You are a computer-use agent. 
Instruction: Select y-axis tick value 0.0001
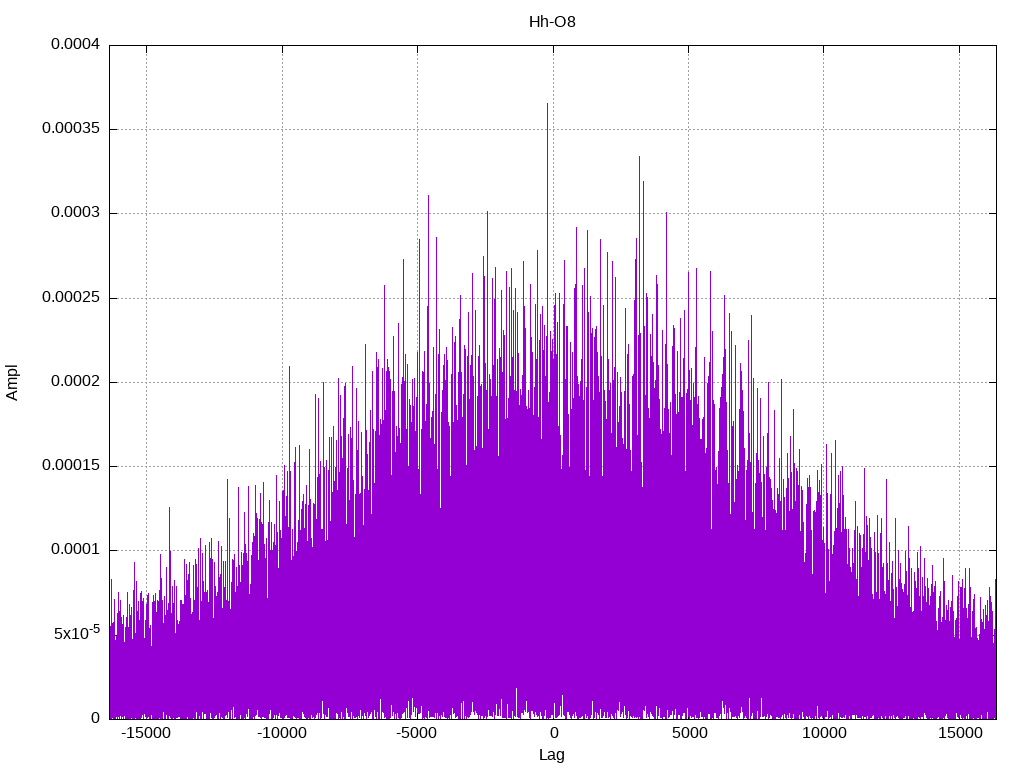[x=76, y=549]
